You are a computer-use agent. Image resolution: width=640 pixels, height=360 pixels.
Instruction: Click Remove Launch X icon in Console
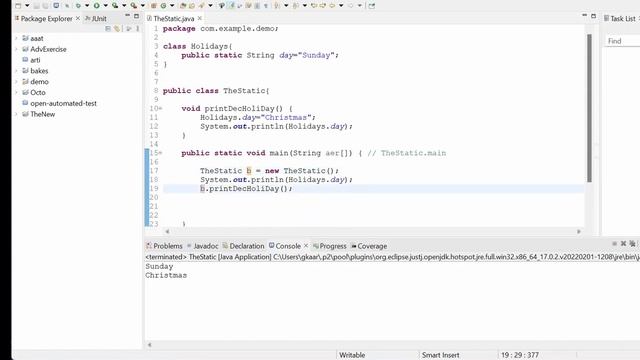click(623, 244)
